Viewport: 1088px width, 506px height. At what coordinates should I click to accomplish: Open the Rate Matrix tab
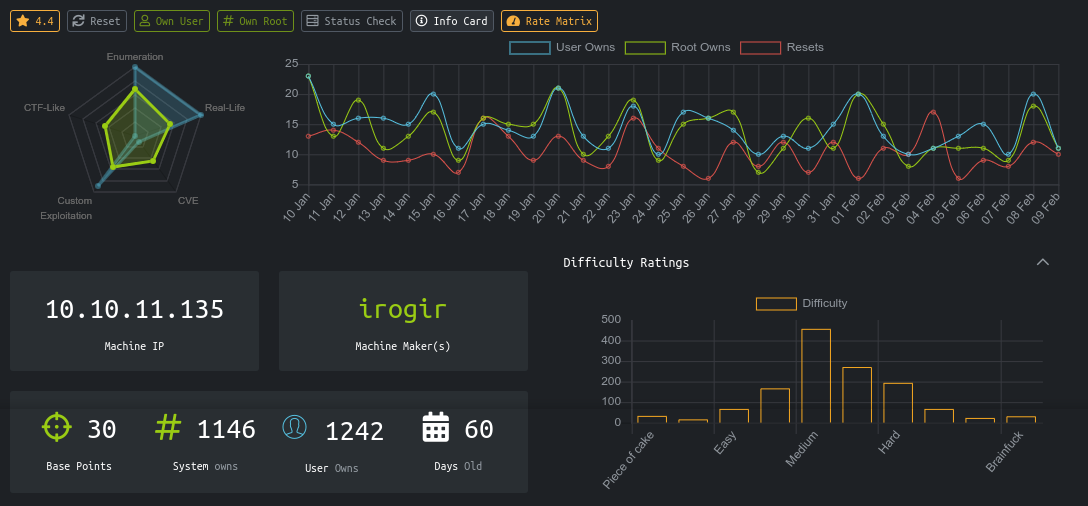click(x=549, y=21)
